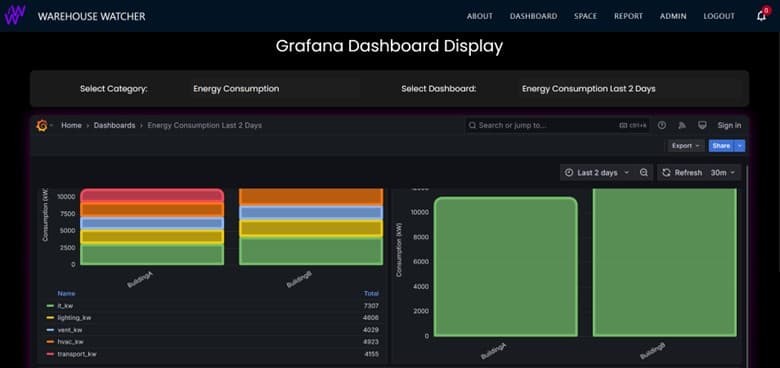780x368 pixels.
Task: Click the WAREHOUSE WATCHER brand title
Action: coord(92,16)
